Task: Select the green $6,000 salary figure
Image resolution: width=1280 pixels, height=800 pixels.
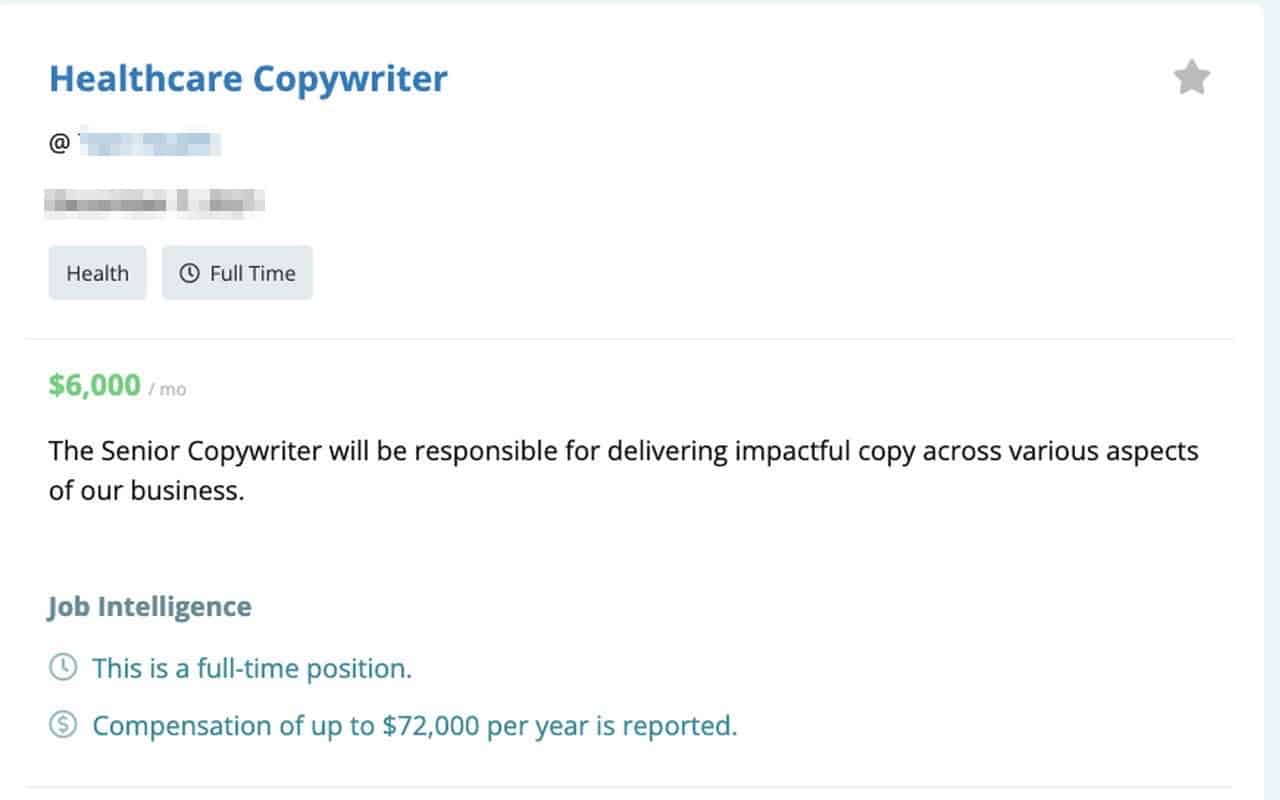Action: click(x=94, y=386)
